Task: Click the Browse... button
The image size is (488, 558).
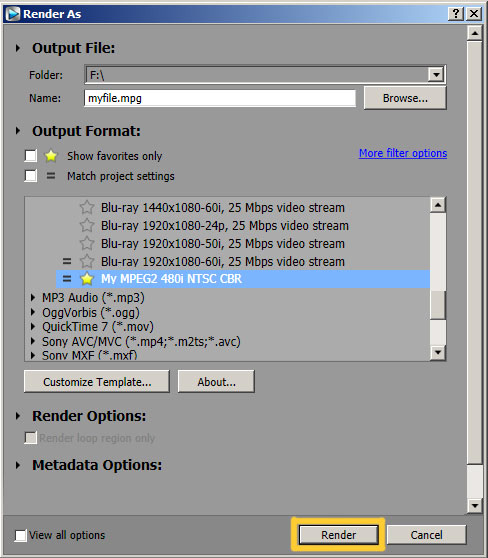Action: click(405, 98)
